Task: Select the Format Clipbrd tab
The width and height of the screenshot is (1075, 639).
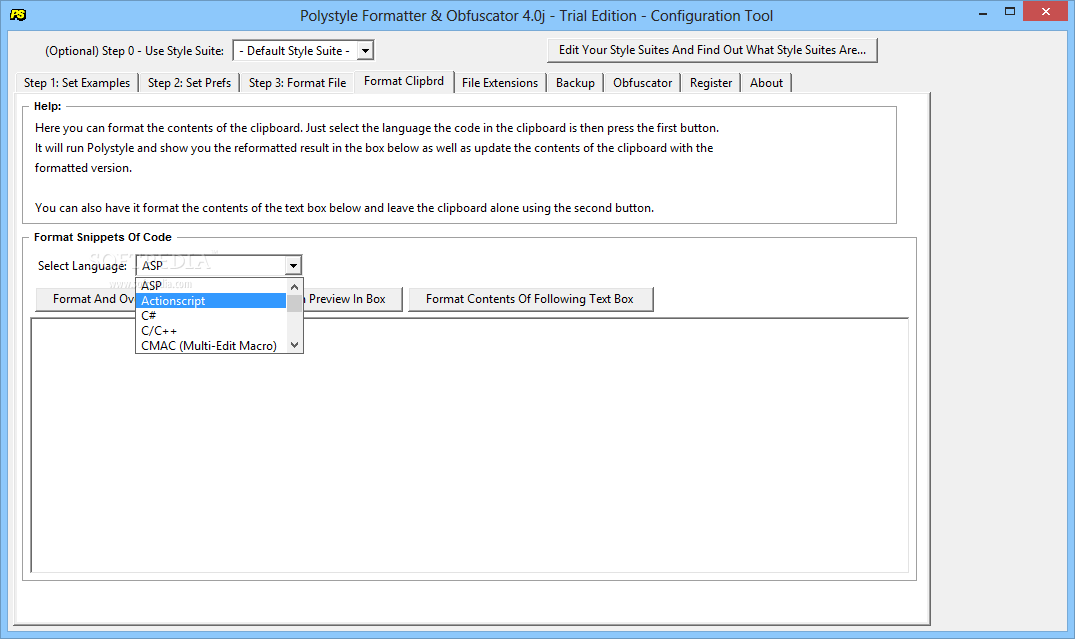Action: [404, 81]
